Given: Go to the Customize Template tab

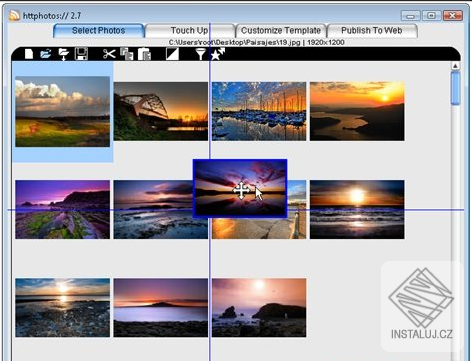Looking at the screenshot, I should 281,31.
